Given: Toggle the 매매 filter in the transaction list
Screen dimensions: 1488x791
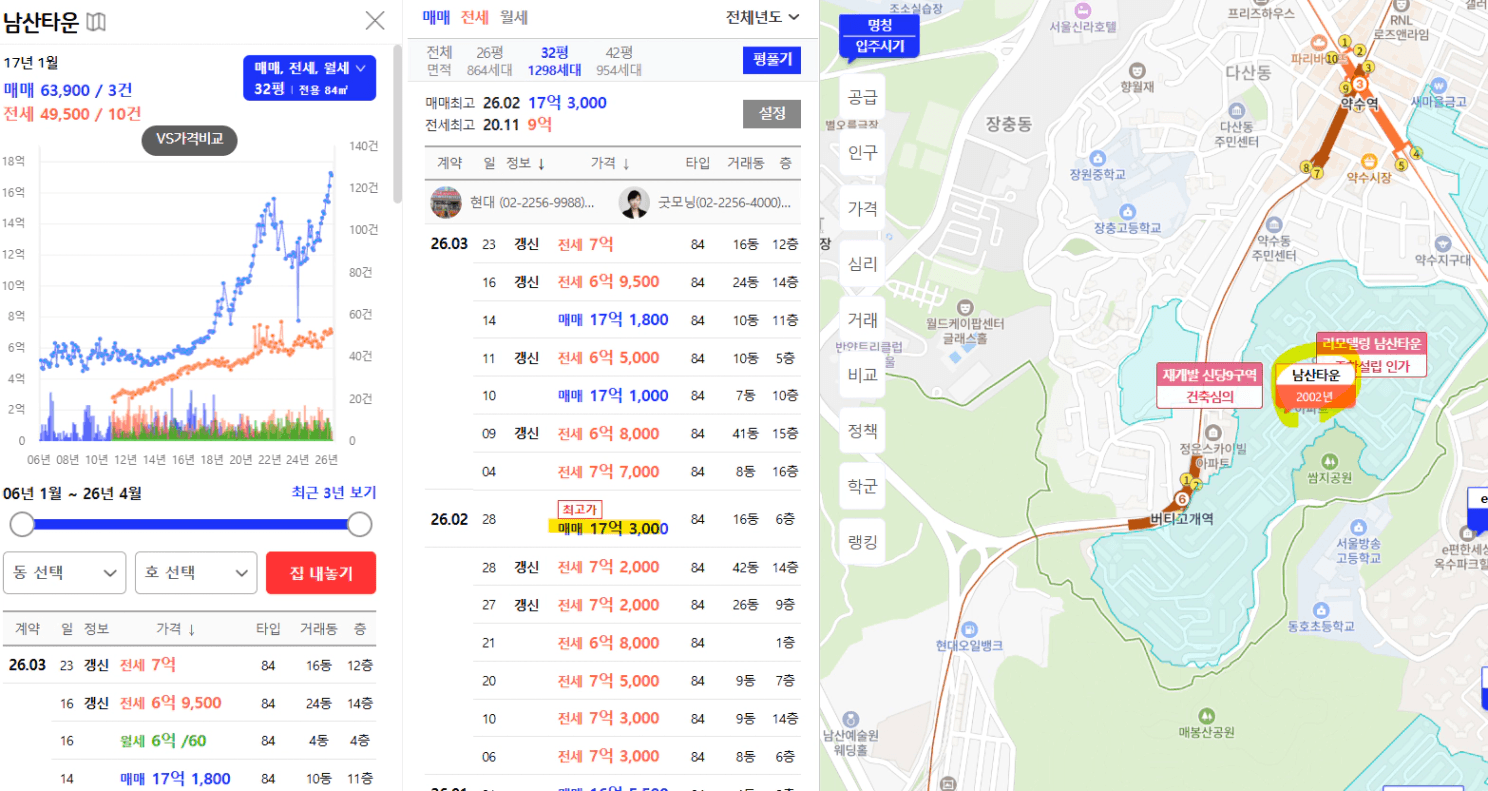Looking at the screenshot, I should tap(436, 17).
